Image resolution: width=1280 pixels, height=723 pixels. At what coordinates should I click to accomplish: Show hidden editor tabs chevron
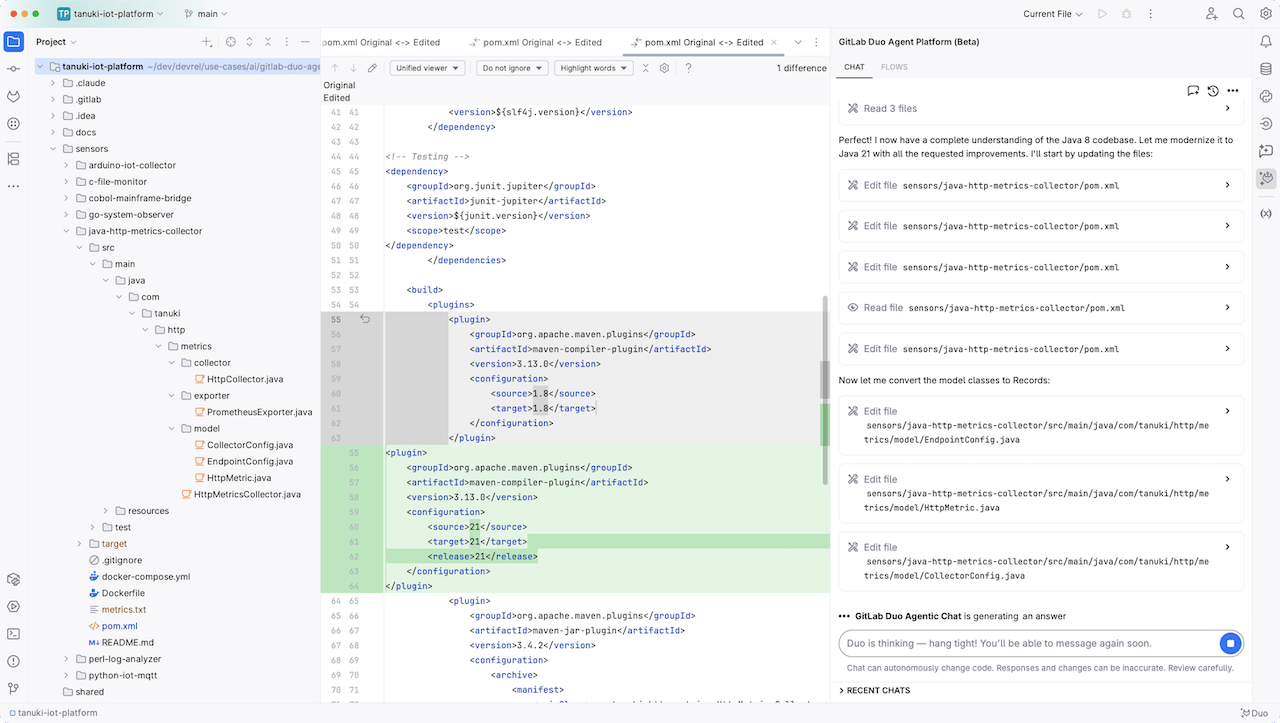point(798,42)
